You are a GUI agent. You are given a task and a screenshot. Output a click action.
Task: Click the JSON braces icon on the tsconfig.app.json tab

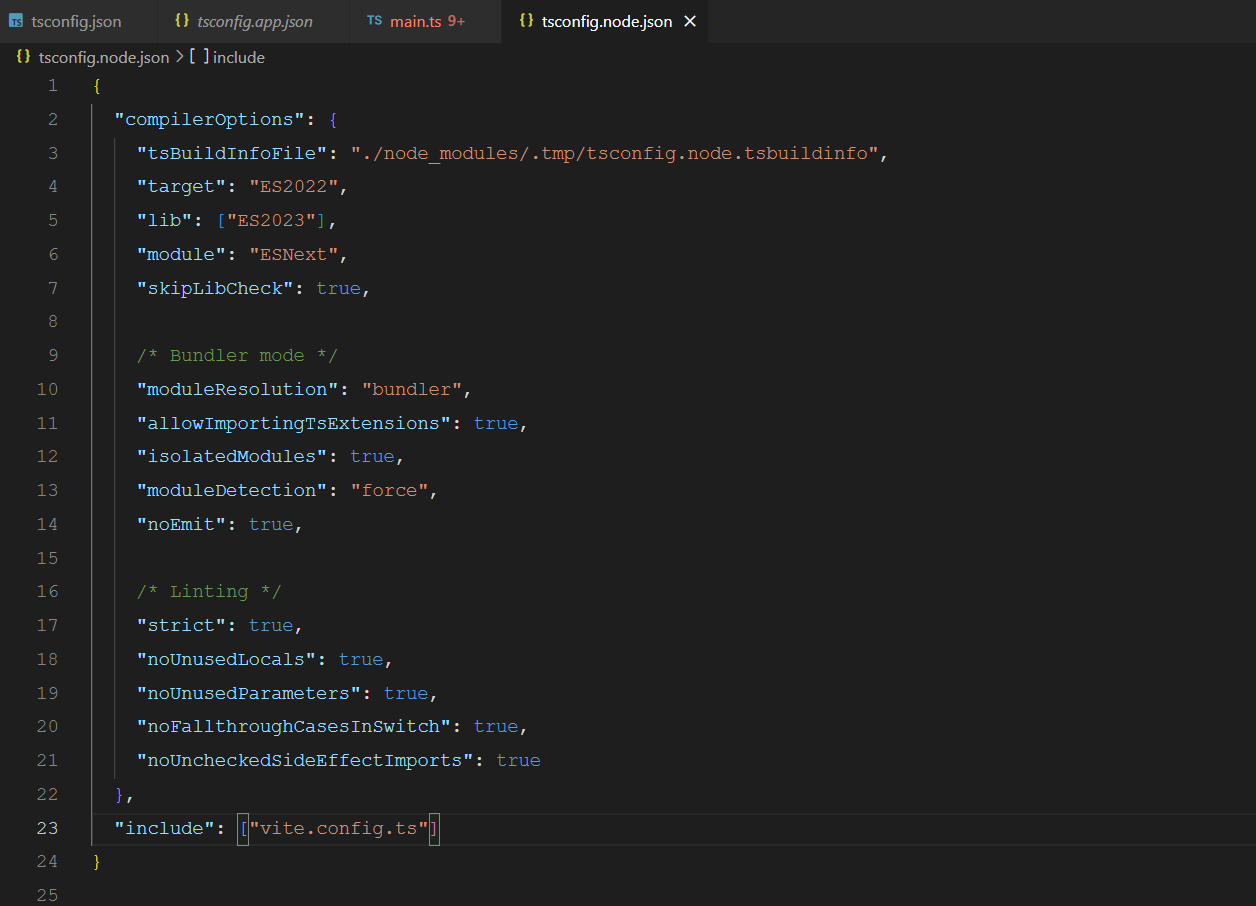pyautogui.click(x=181, y=21)
